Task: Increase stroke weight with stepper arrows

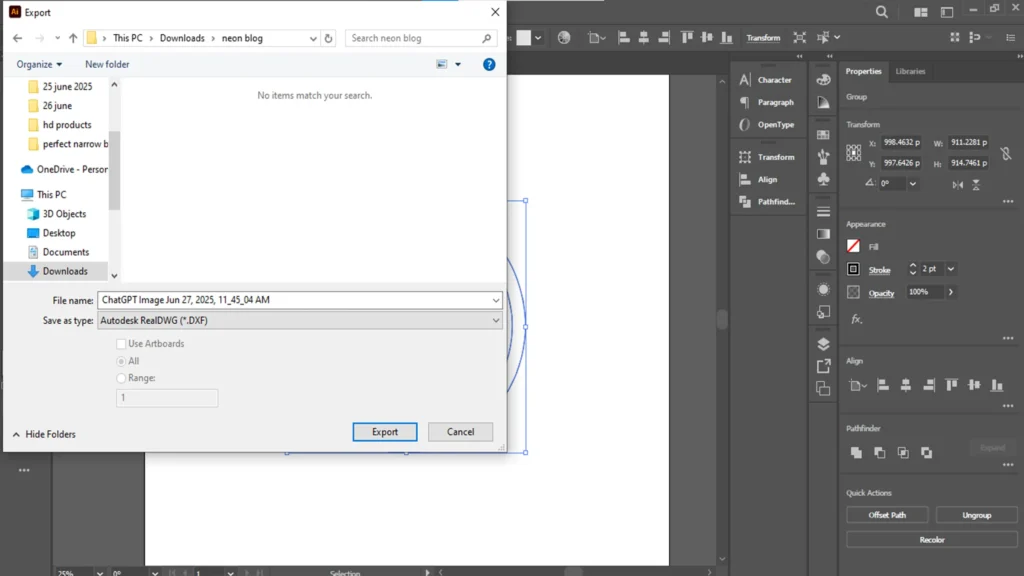Action: tap(913, 266)
